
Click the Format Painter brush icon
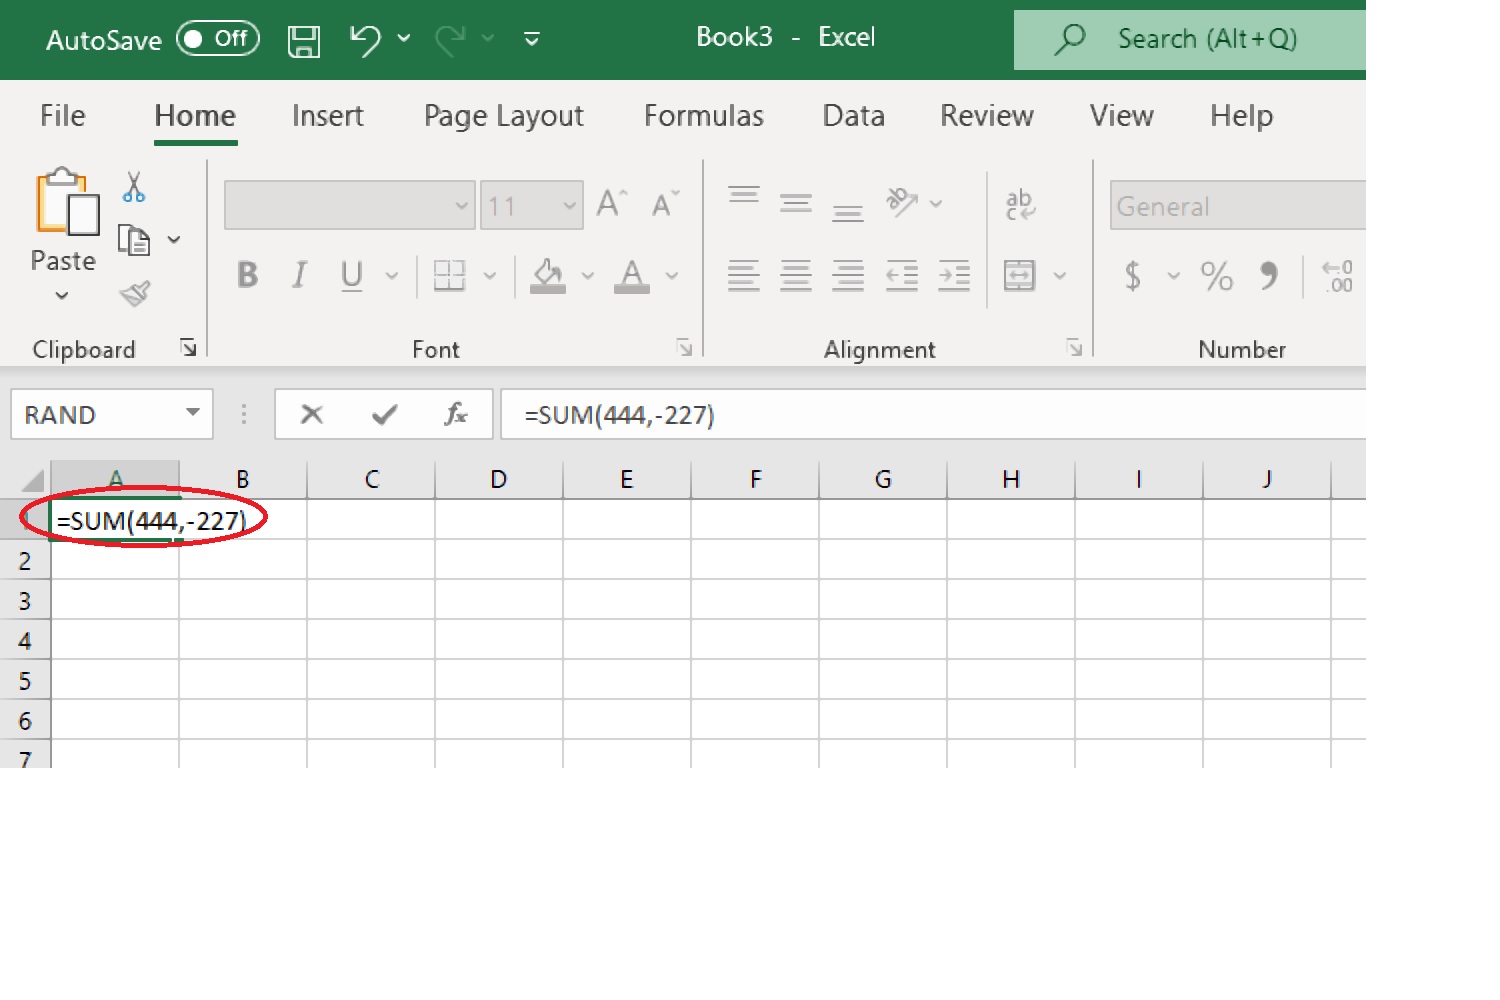[x=134, y=293]
